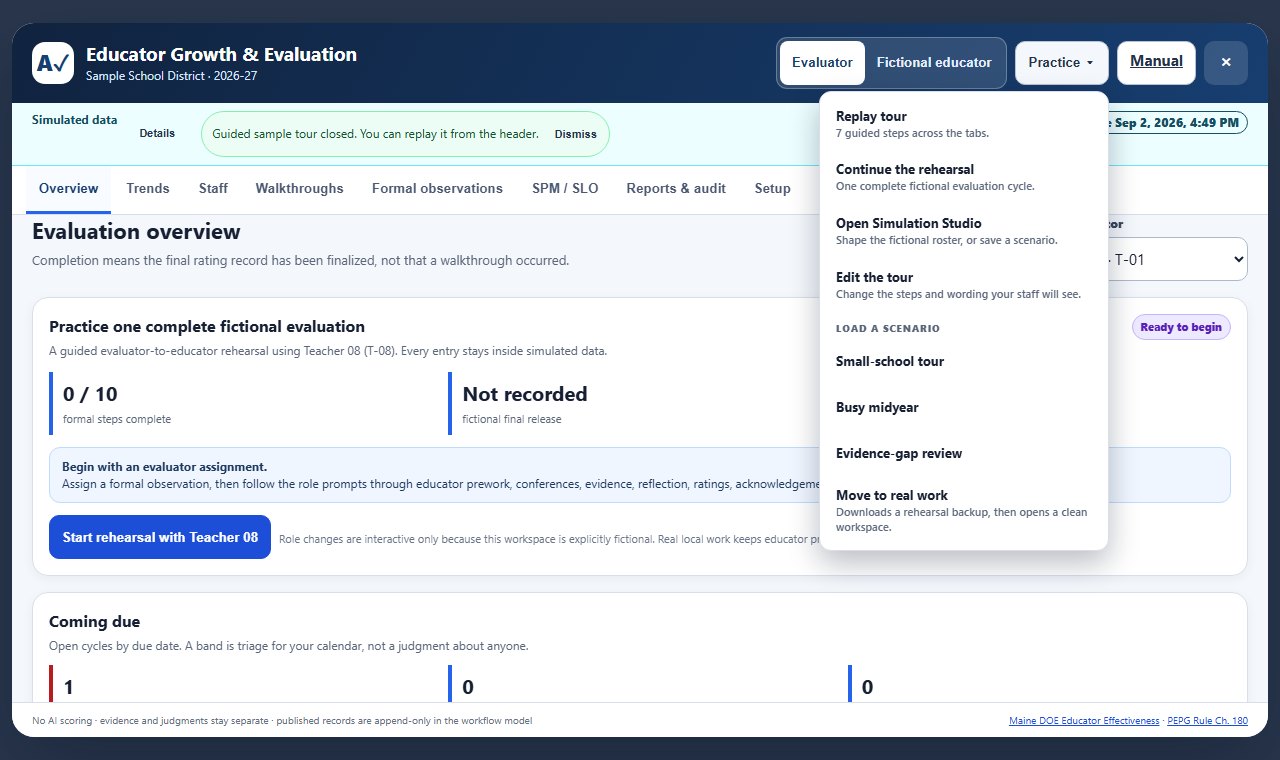This screenshot has width=1280, height=760.
Task: Click the LOAD A SCENARIO menu label
Action: click(x=888, y=328)
